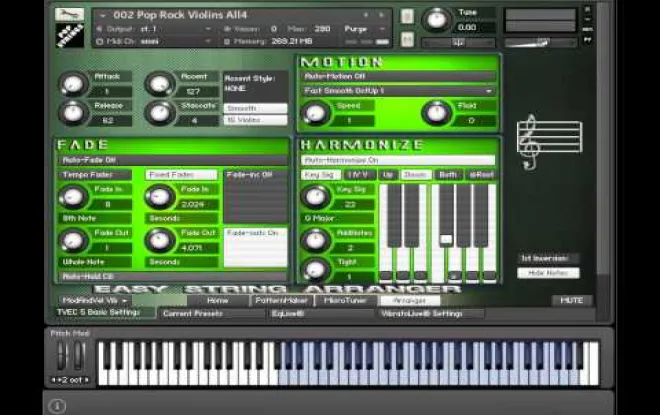Open the Midi Ch omni dropdown
Viewport: 660px width, 415px height.
tap(154, 41)
